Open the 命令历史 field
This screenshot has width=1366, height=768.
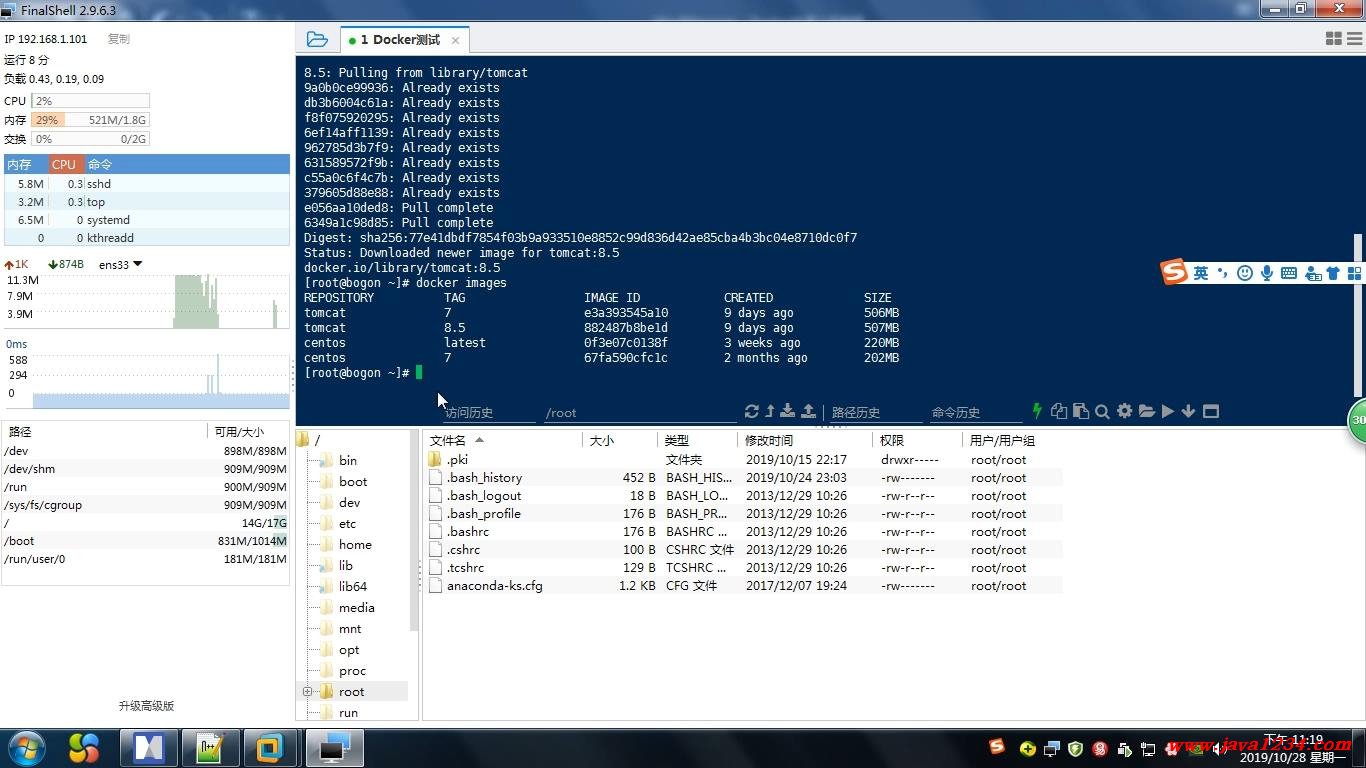(975, 412)
